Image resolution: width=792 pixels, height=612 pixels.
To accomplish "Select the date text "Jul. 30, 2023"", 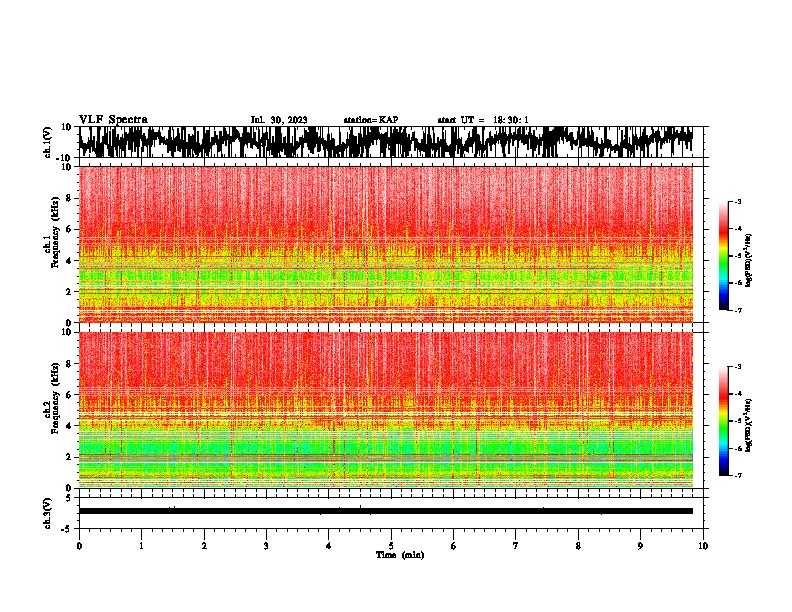I will 279,120.
